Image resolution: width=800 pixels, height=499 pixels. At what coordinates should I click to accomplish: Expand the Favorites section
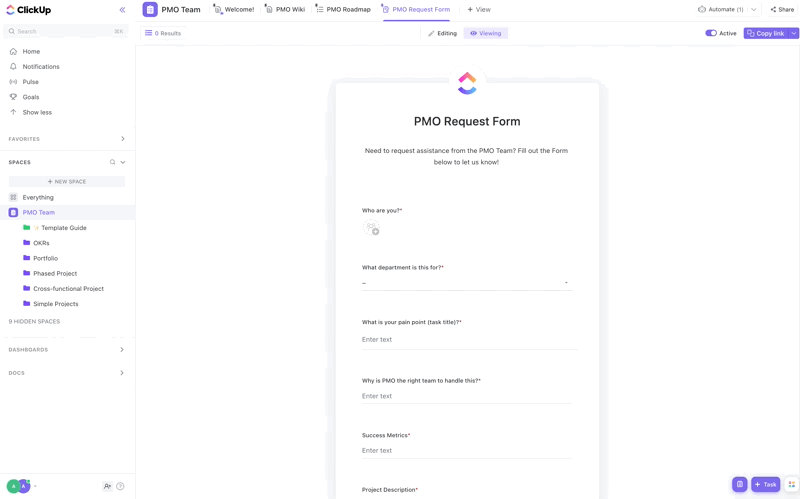click(x=122, y=139)
